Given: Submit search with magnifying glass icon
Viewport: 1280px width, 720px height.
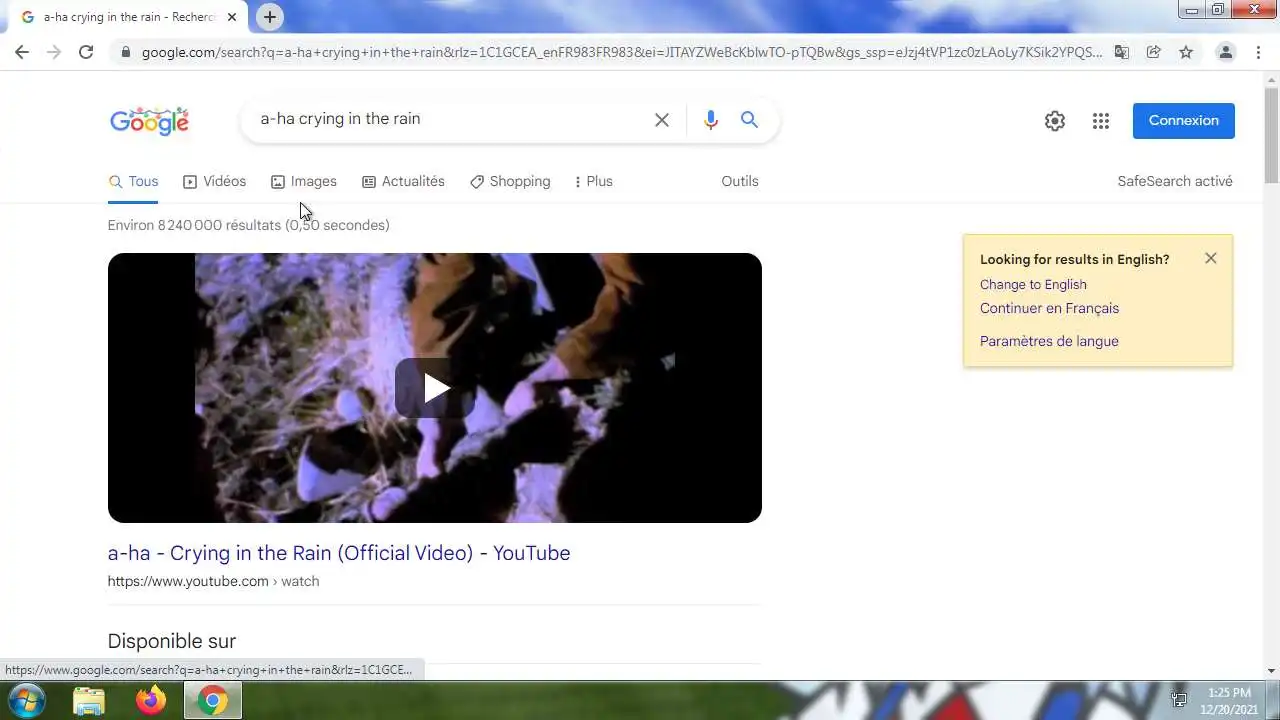Looking at the screenshot, I should coord(749,120).
